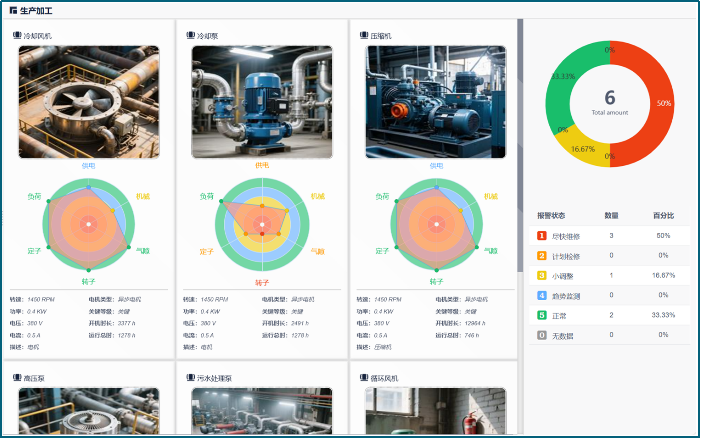Click the green level 5 badge for 正常

[x=542, y=315]
